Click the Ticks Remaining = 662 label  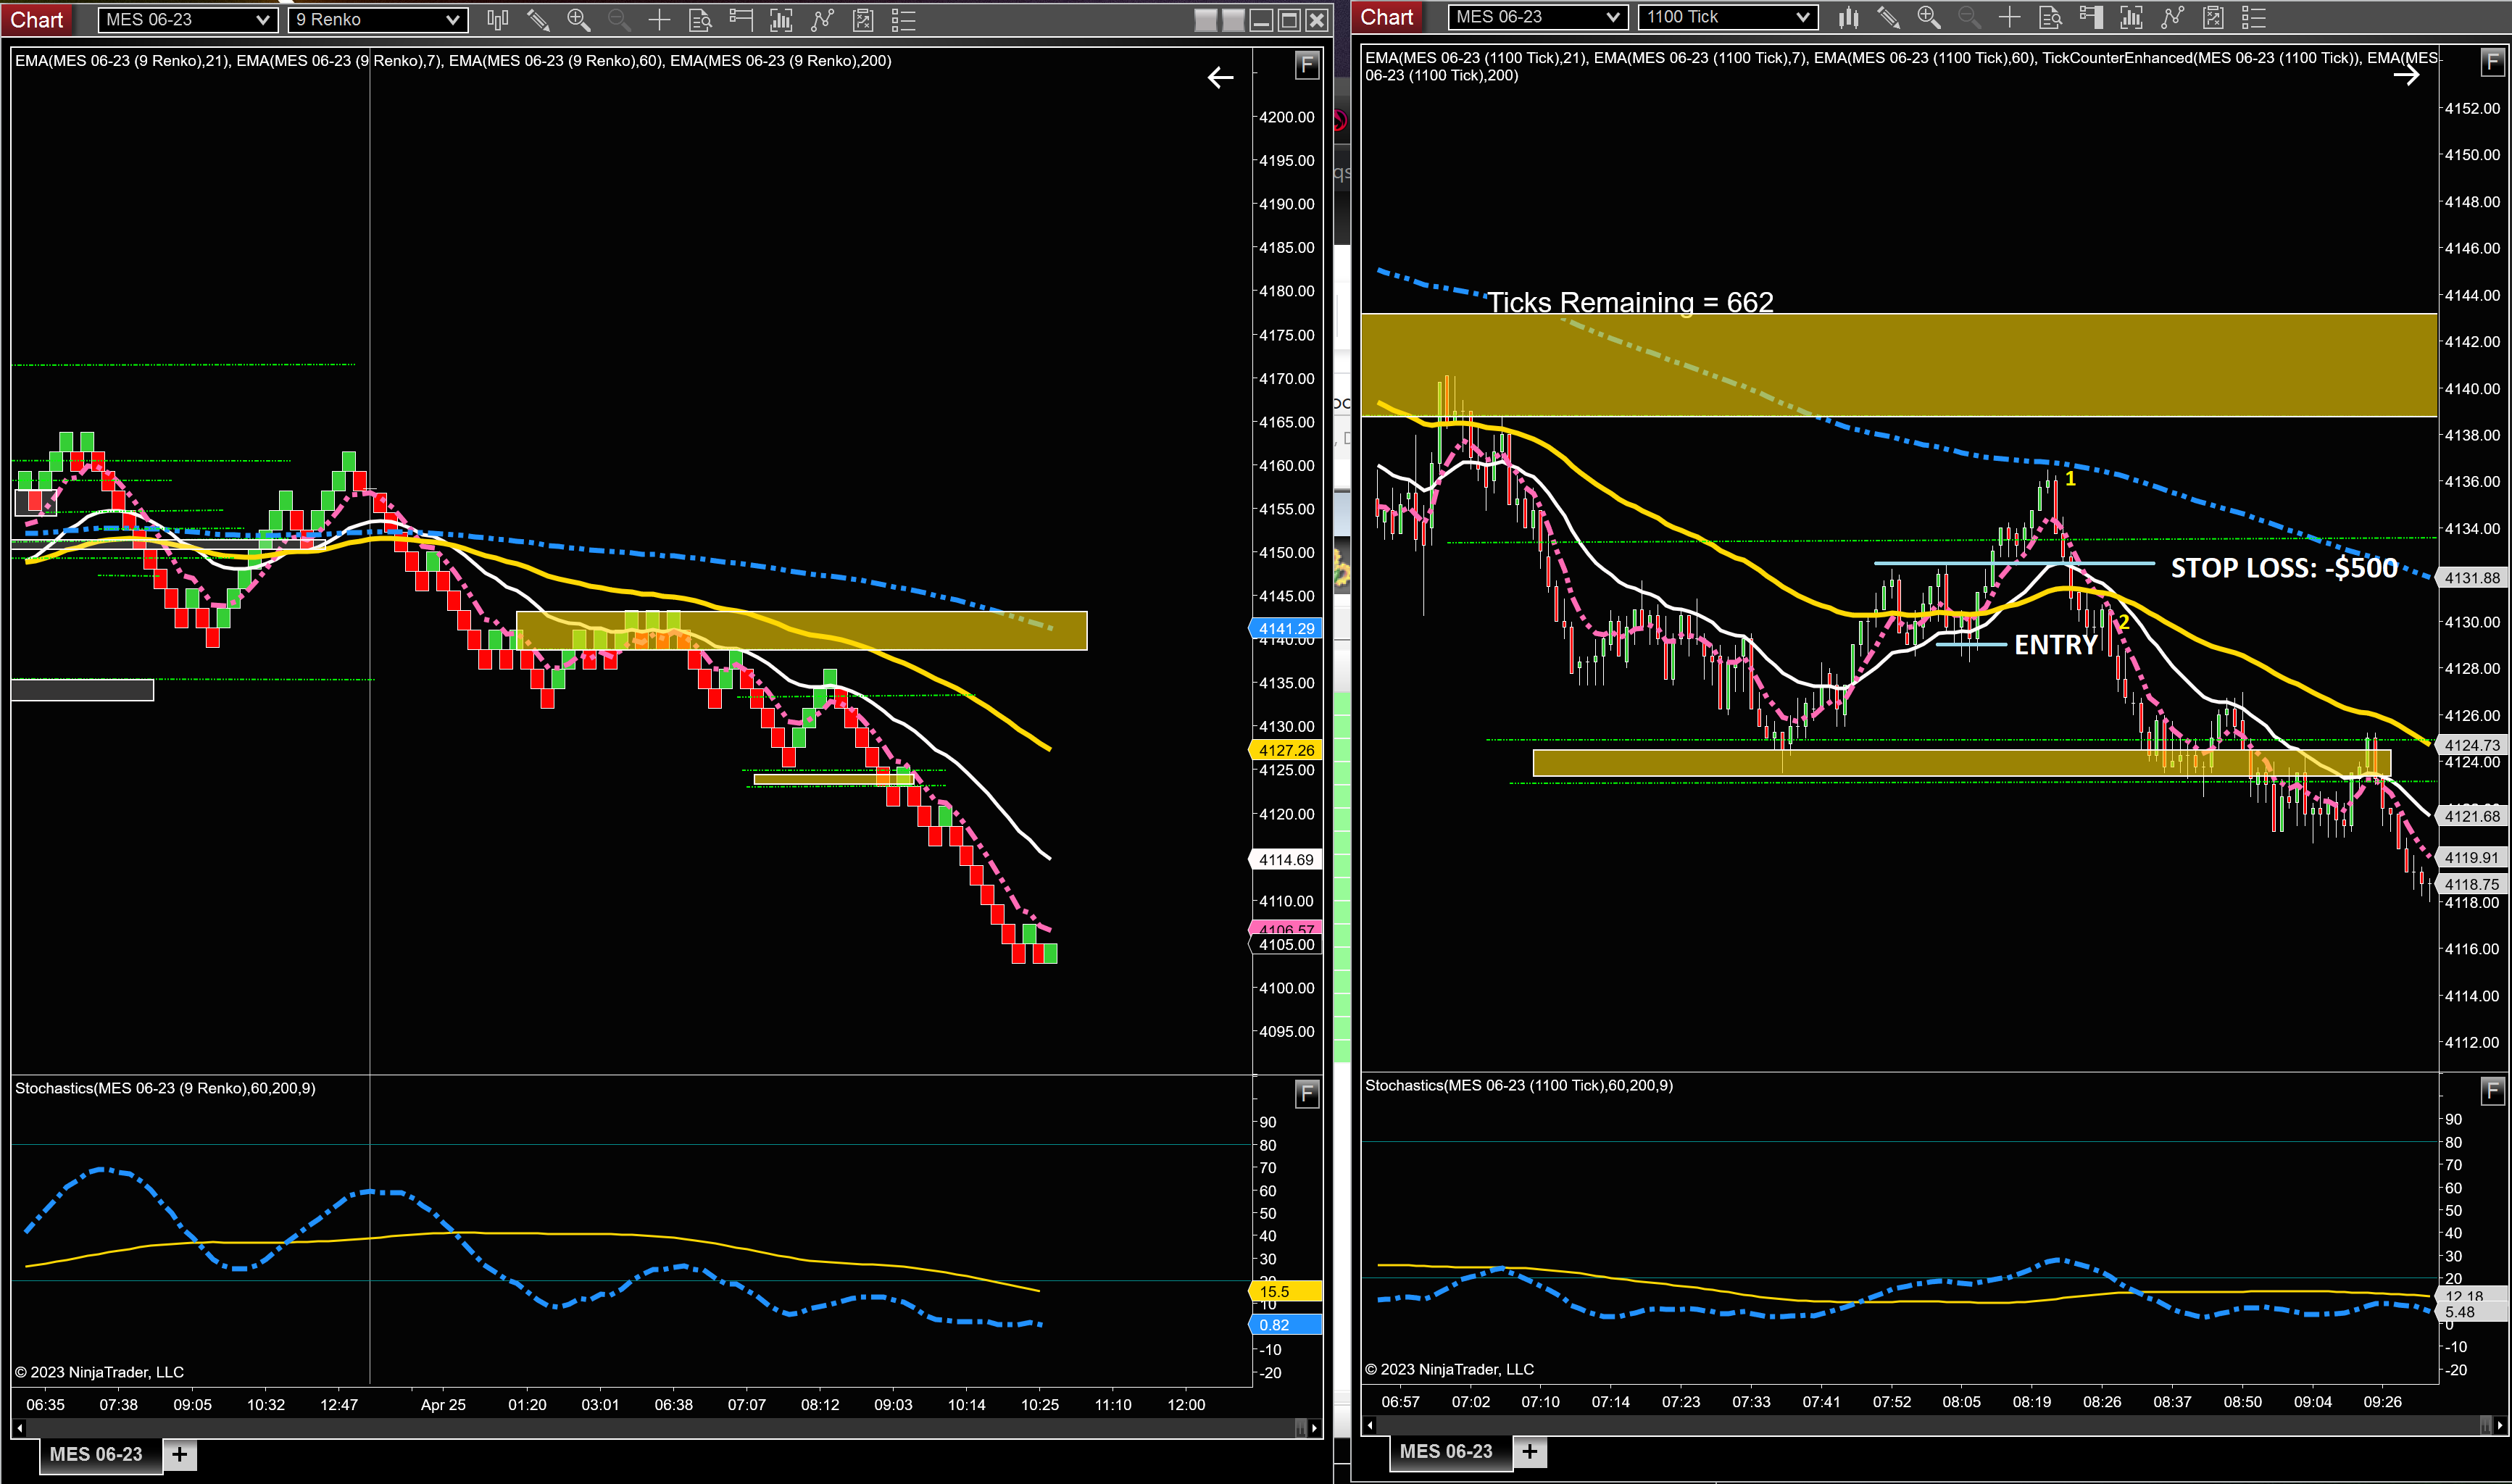1630,302
